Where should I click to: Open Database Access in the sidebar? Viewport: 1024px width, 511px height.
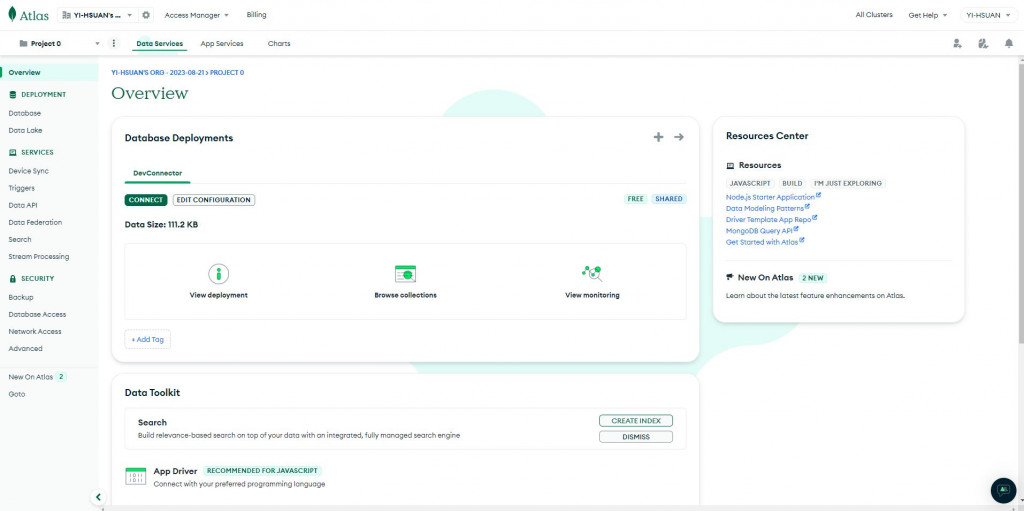tap(37, 314)
